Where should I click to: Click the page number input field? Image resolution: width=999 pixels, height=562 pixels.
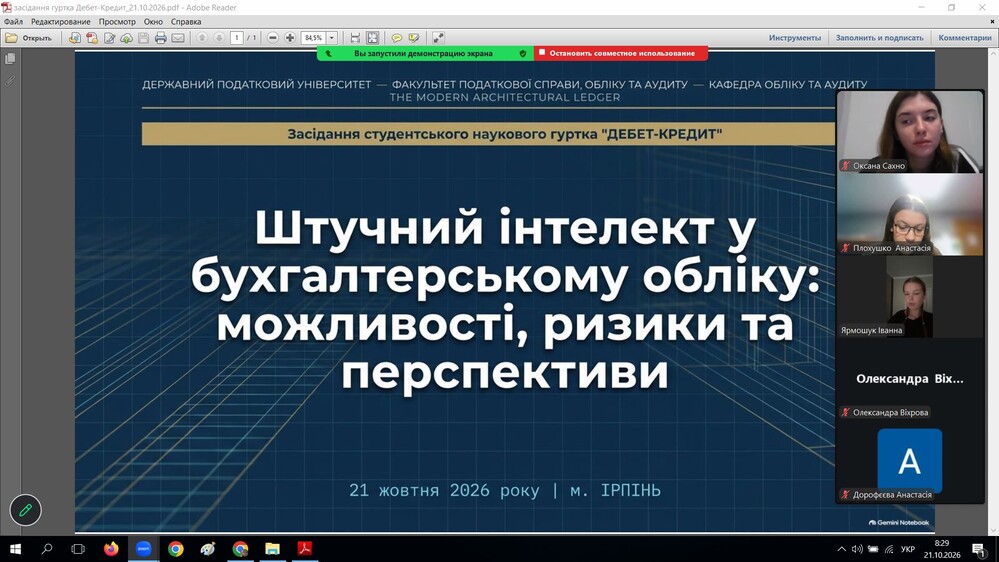[x=237, y=38]
